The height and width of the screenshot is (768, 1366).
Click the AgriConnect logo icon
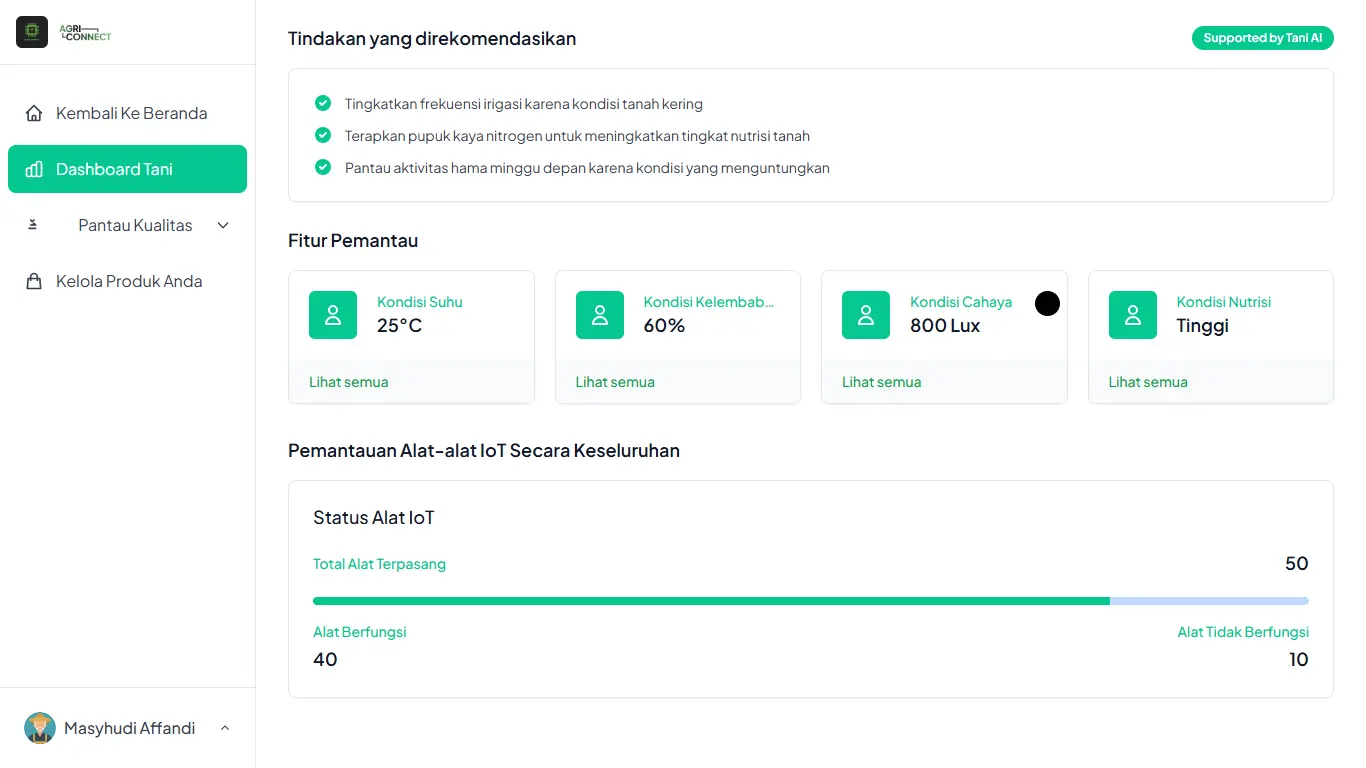click(x=31, y=31)
